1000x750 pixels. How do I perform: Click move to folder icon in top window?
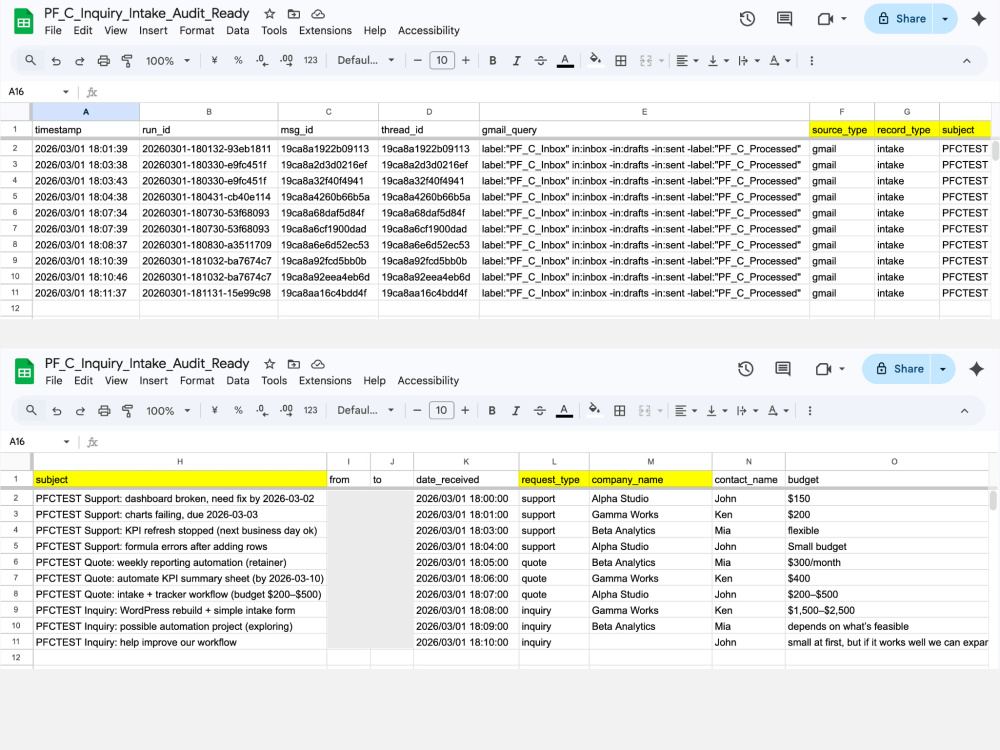click(293, 13)
